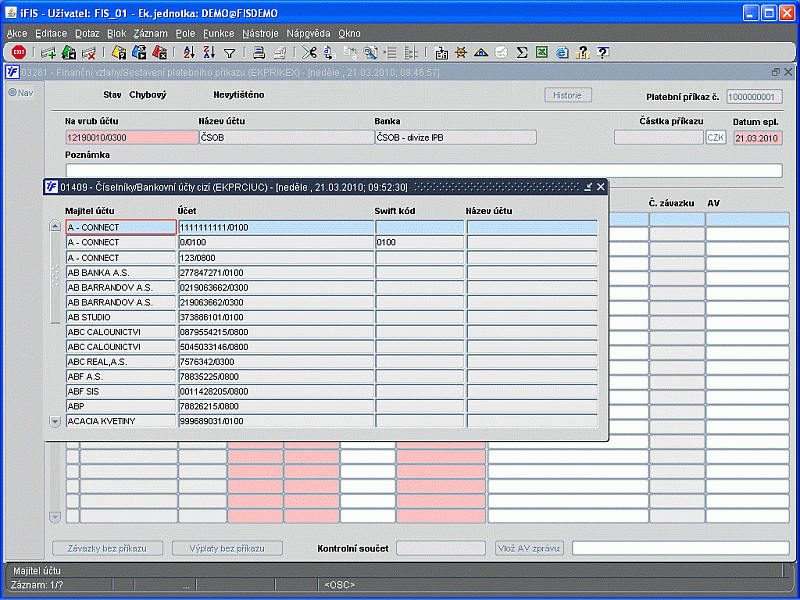Select account row 1111111111/0100
The width and height of the screenshot is (800, 600).
coord(276,227)
